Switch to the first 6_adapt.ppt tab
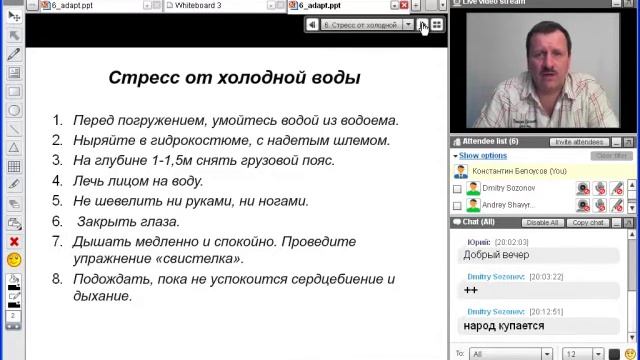This screenshot has height=360, width=640. pyautogui.click(x=72, y=6)
